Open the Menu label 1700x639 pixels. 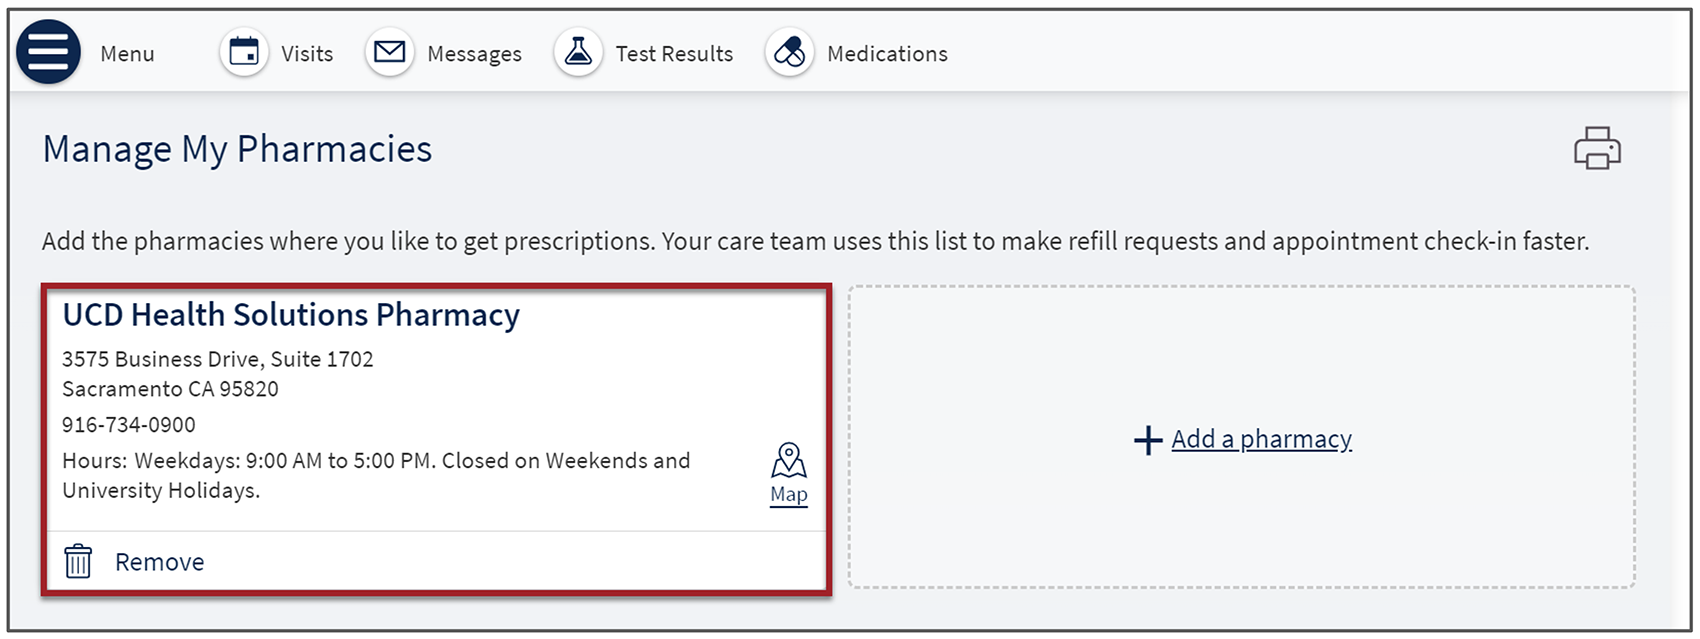[x=127, y=54]
